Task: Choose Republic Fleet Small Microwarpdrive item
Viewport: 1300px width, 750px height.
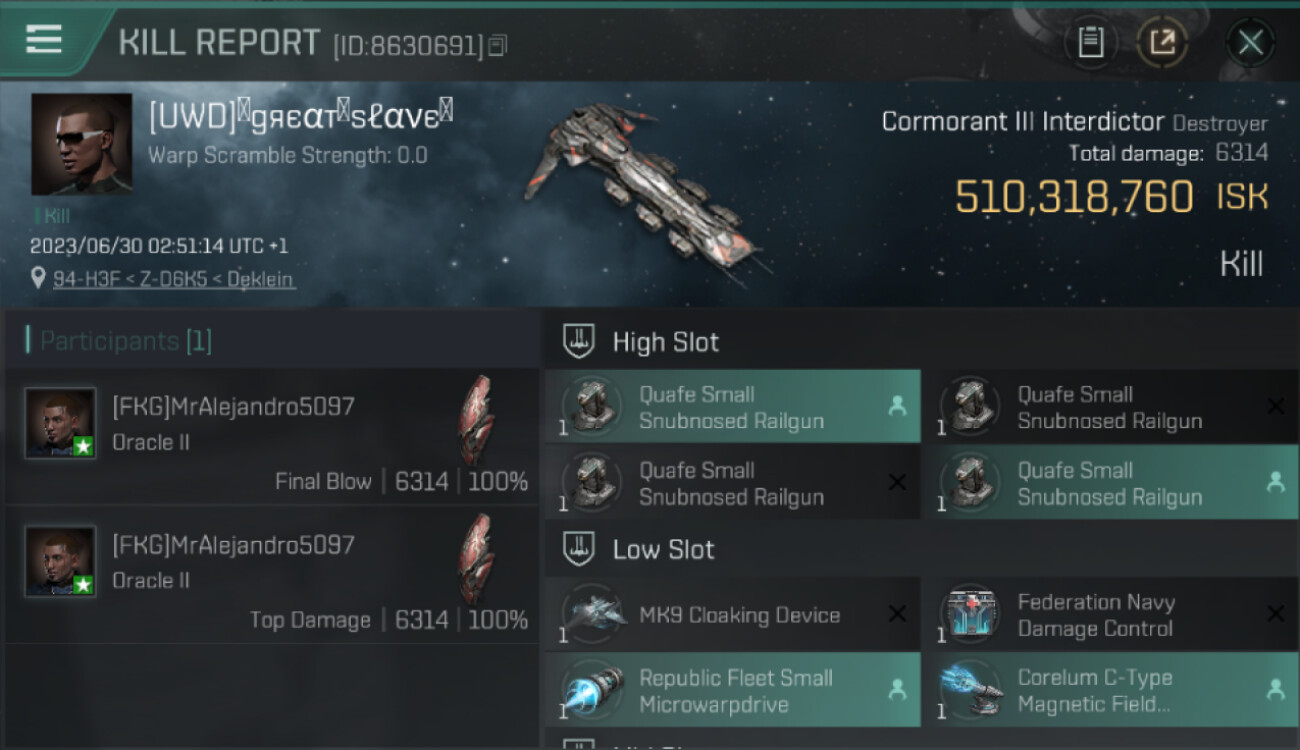Action: click(732, 690)
